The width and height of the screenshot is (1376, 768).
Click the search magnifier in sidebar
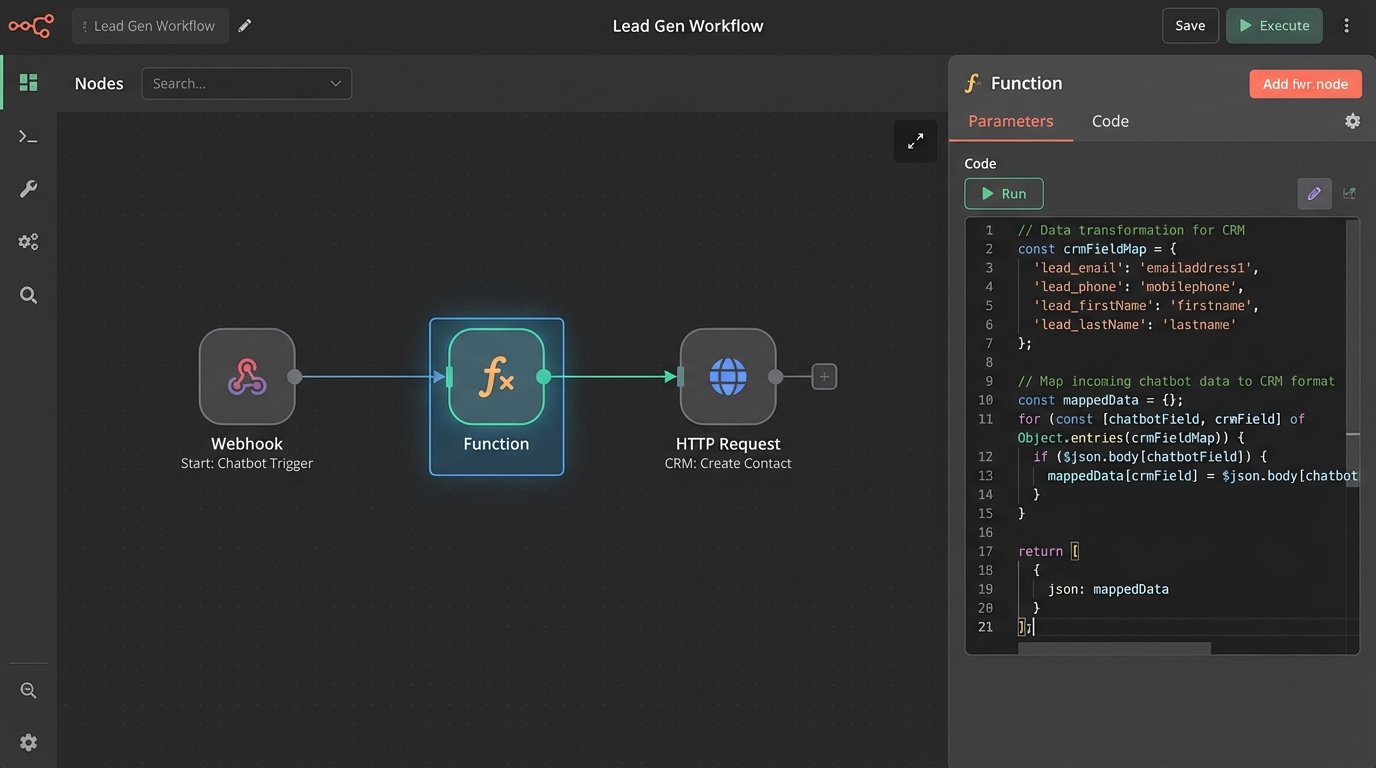click(28, 295)
